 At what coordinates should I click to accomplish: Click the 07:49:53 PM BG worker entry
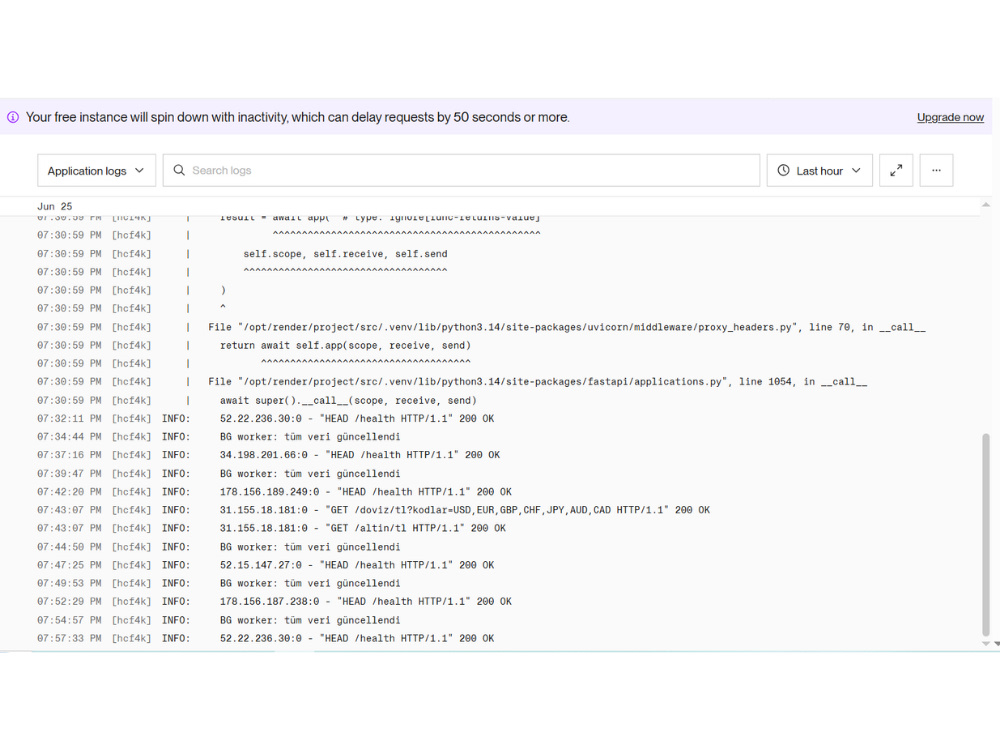[x=218, y=583]
